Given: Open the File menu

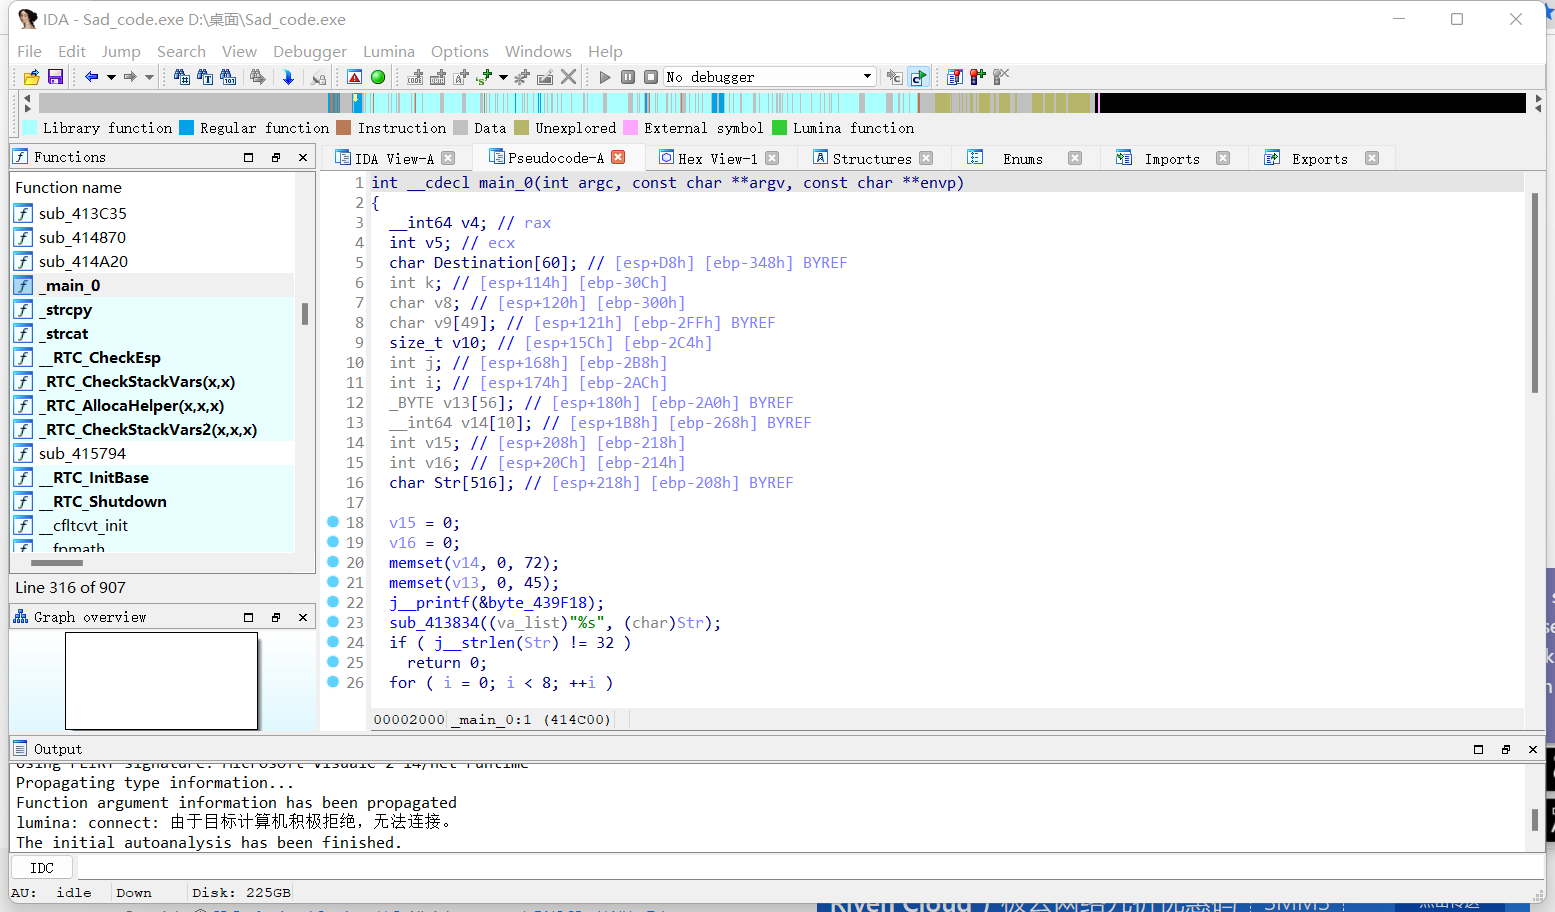Looking at the screenshot, I should pos(30,51).
